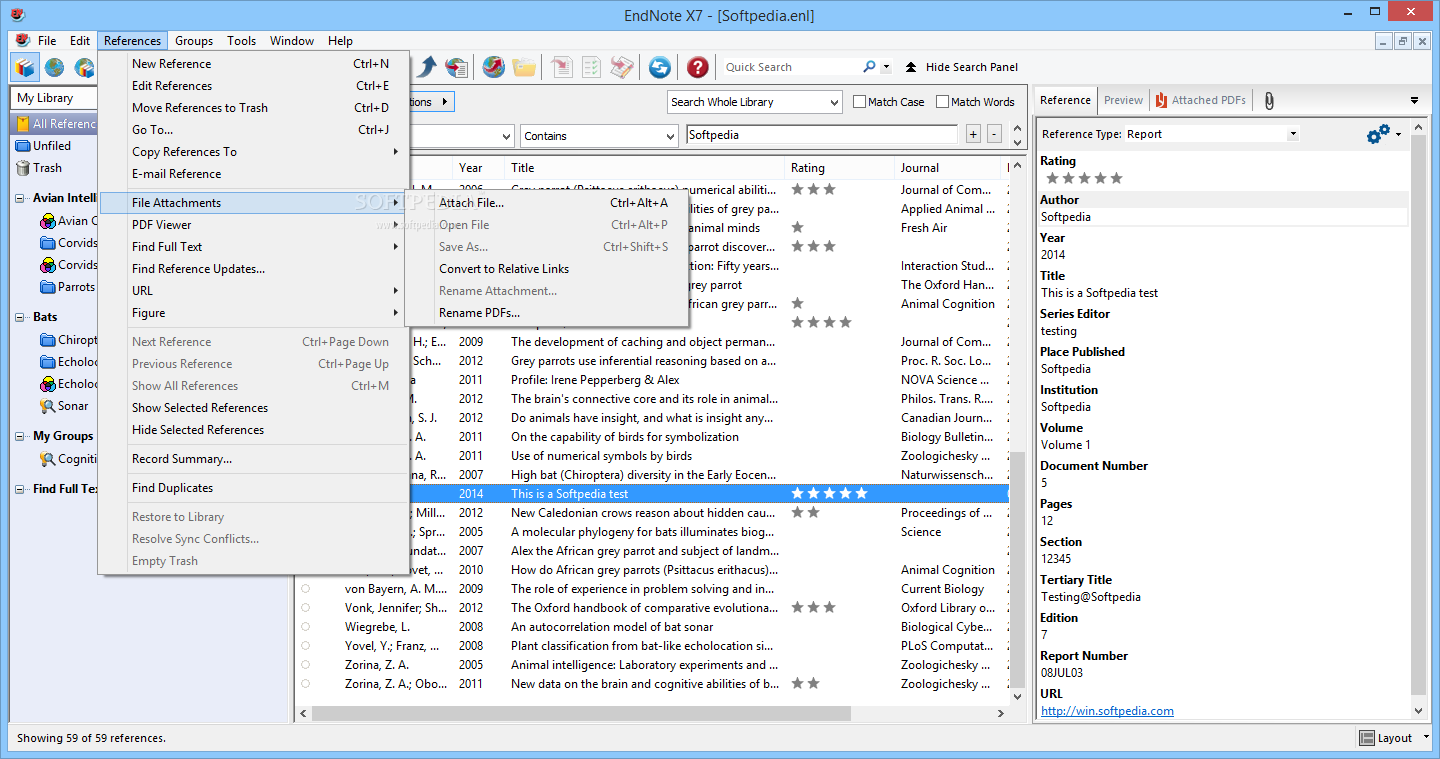
Task: Remove search row with minus button
Action: pos(994,134)
